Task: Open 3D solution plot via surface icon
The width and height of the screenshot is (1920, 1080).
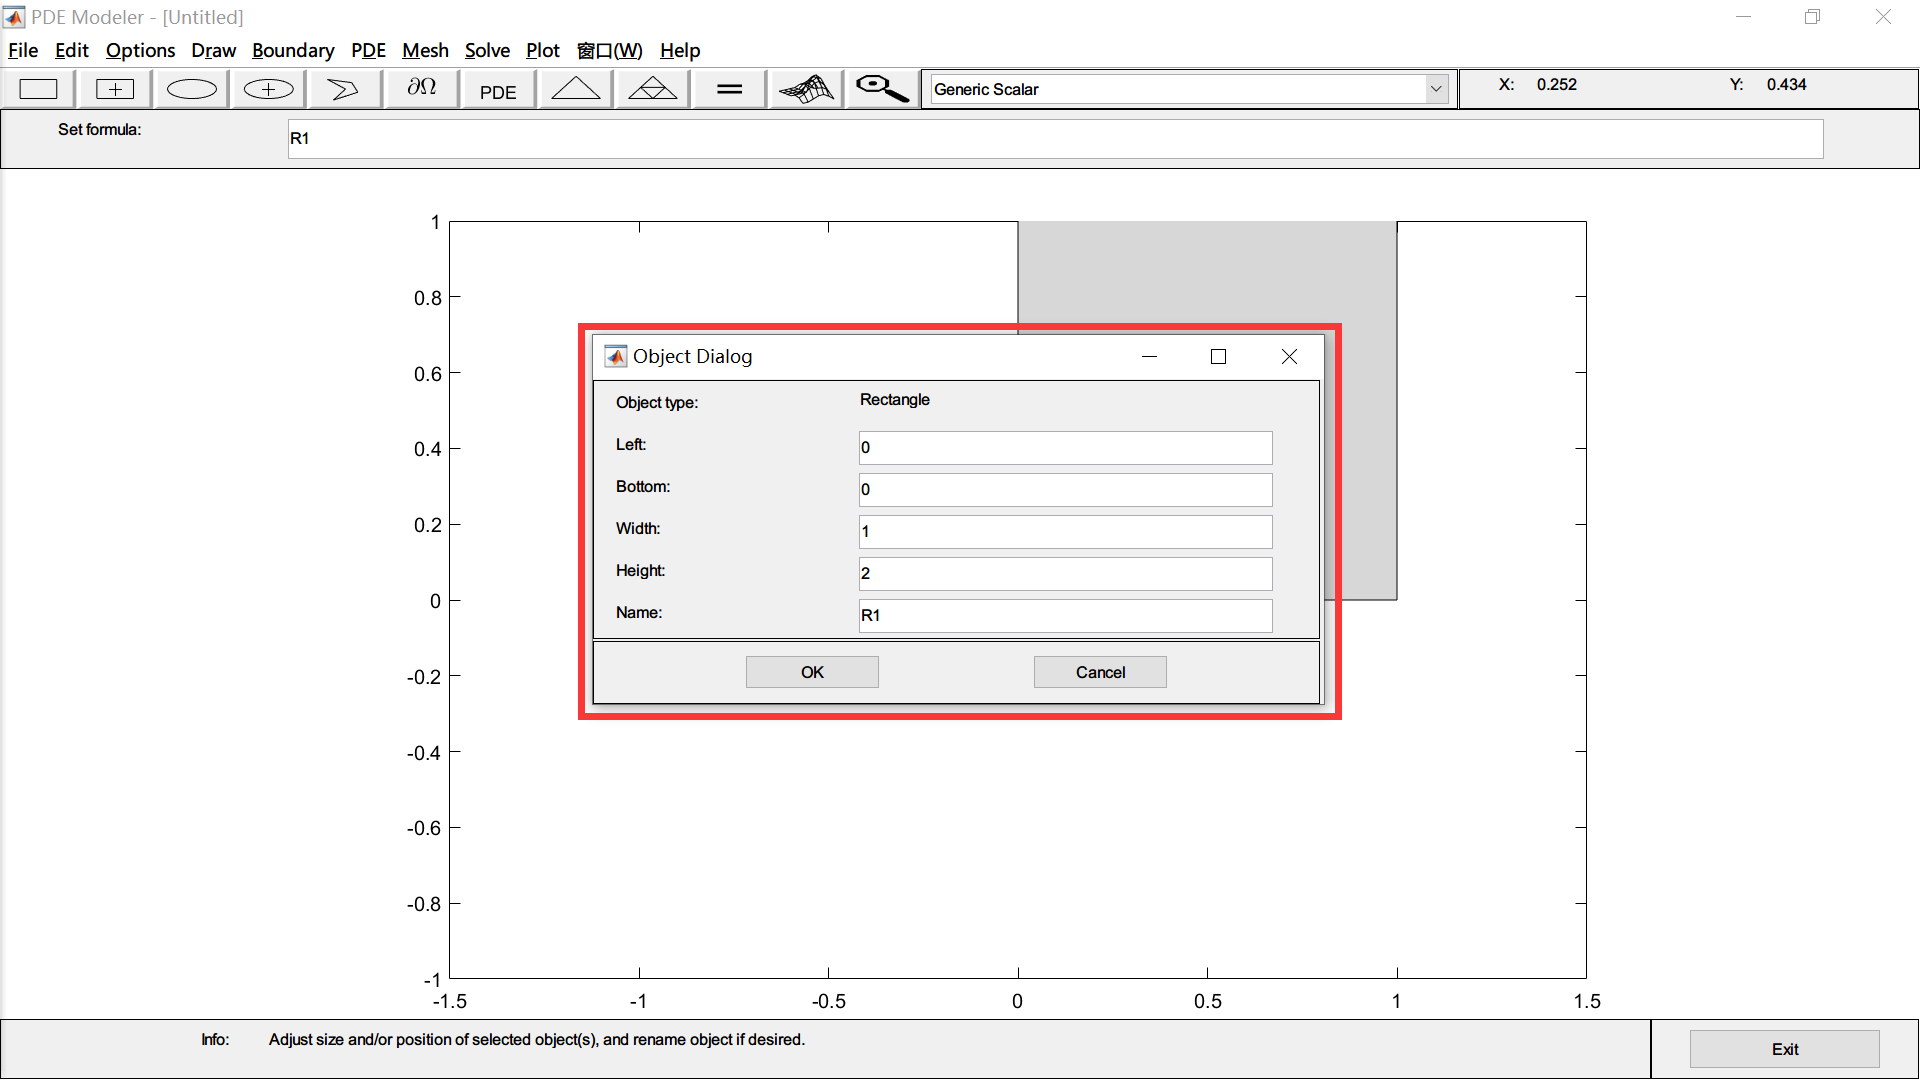Action: (805, 88)
